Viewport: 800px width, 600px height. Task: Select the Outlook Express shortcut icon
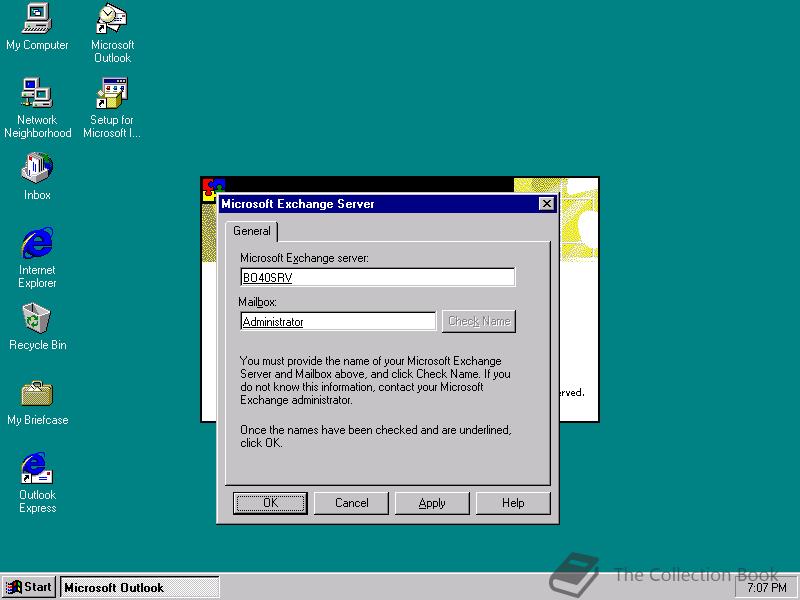tap(37, 483)
